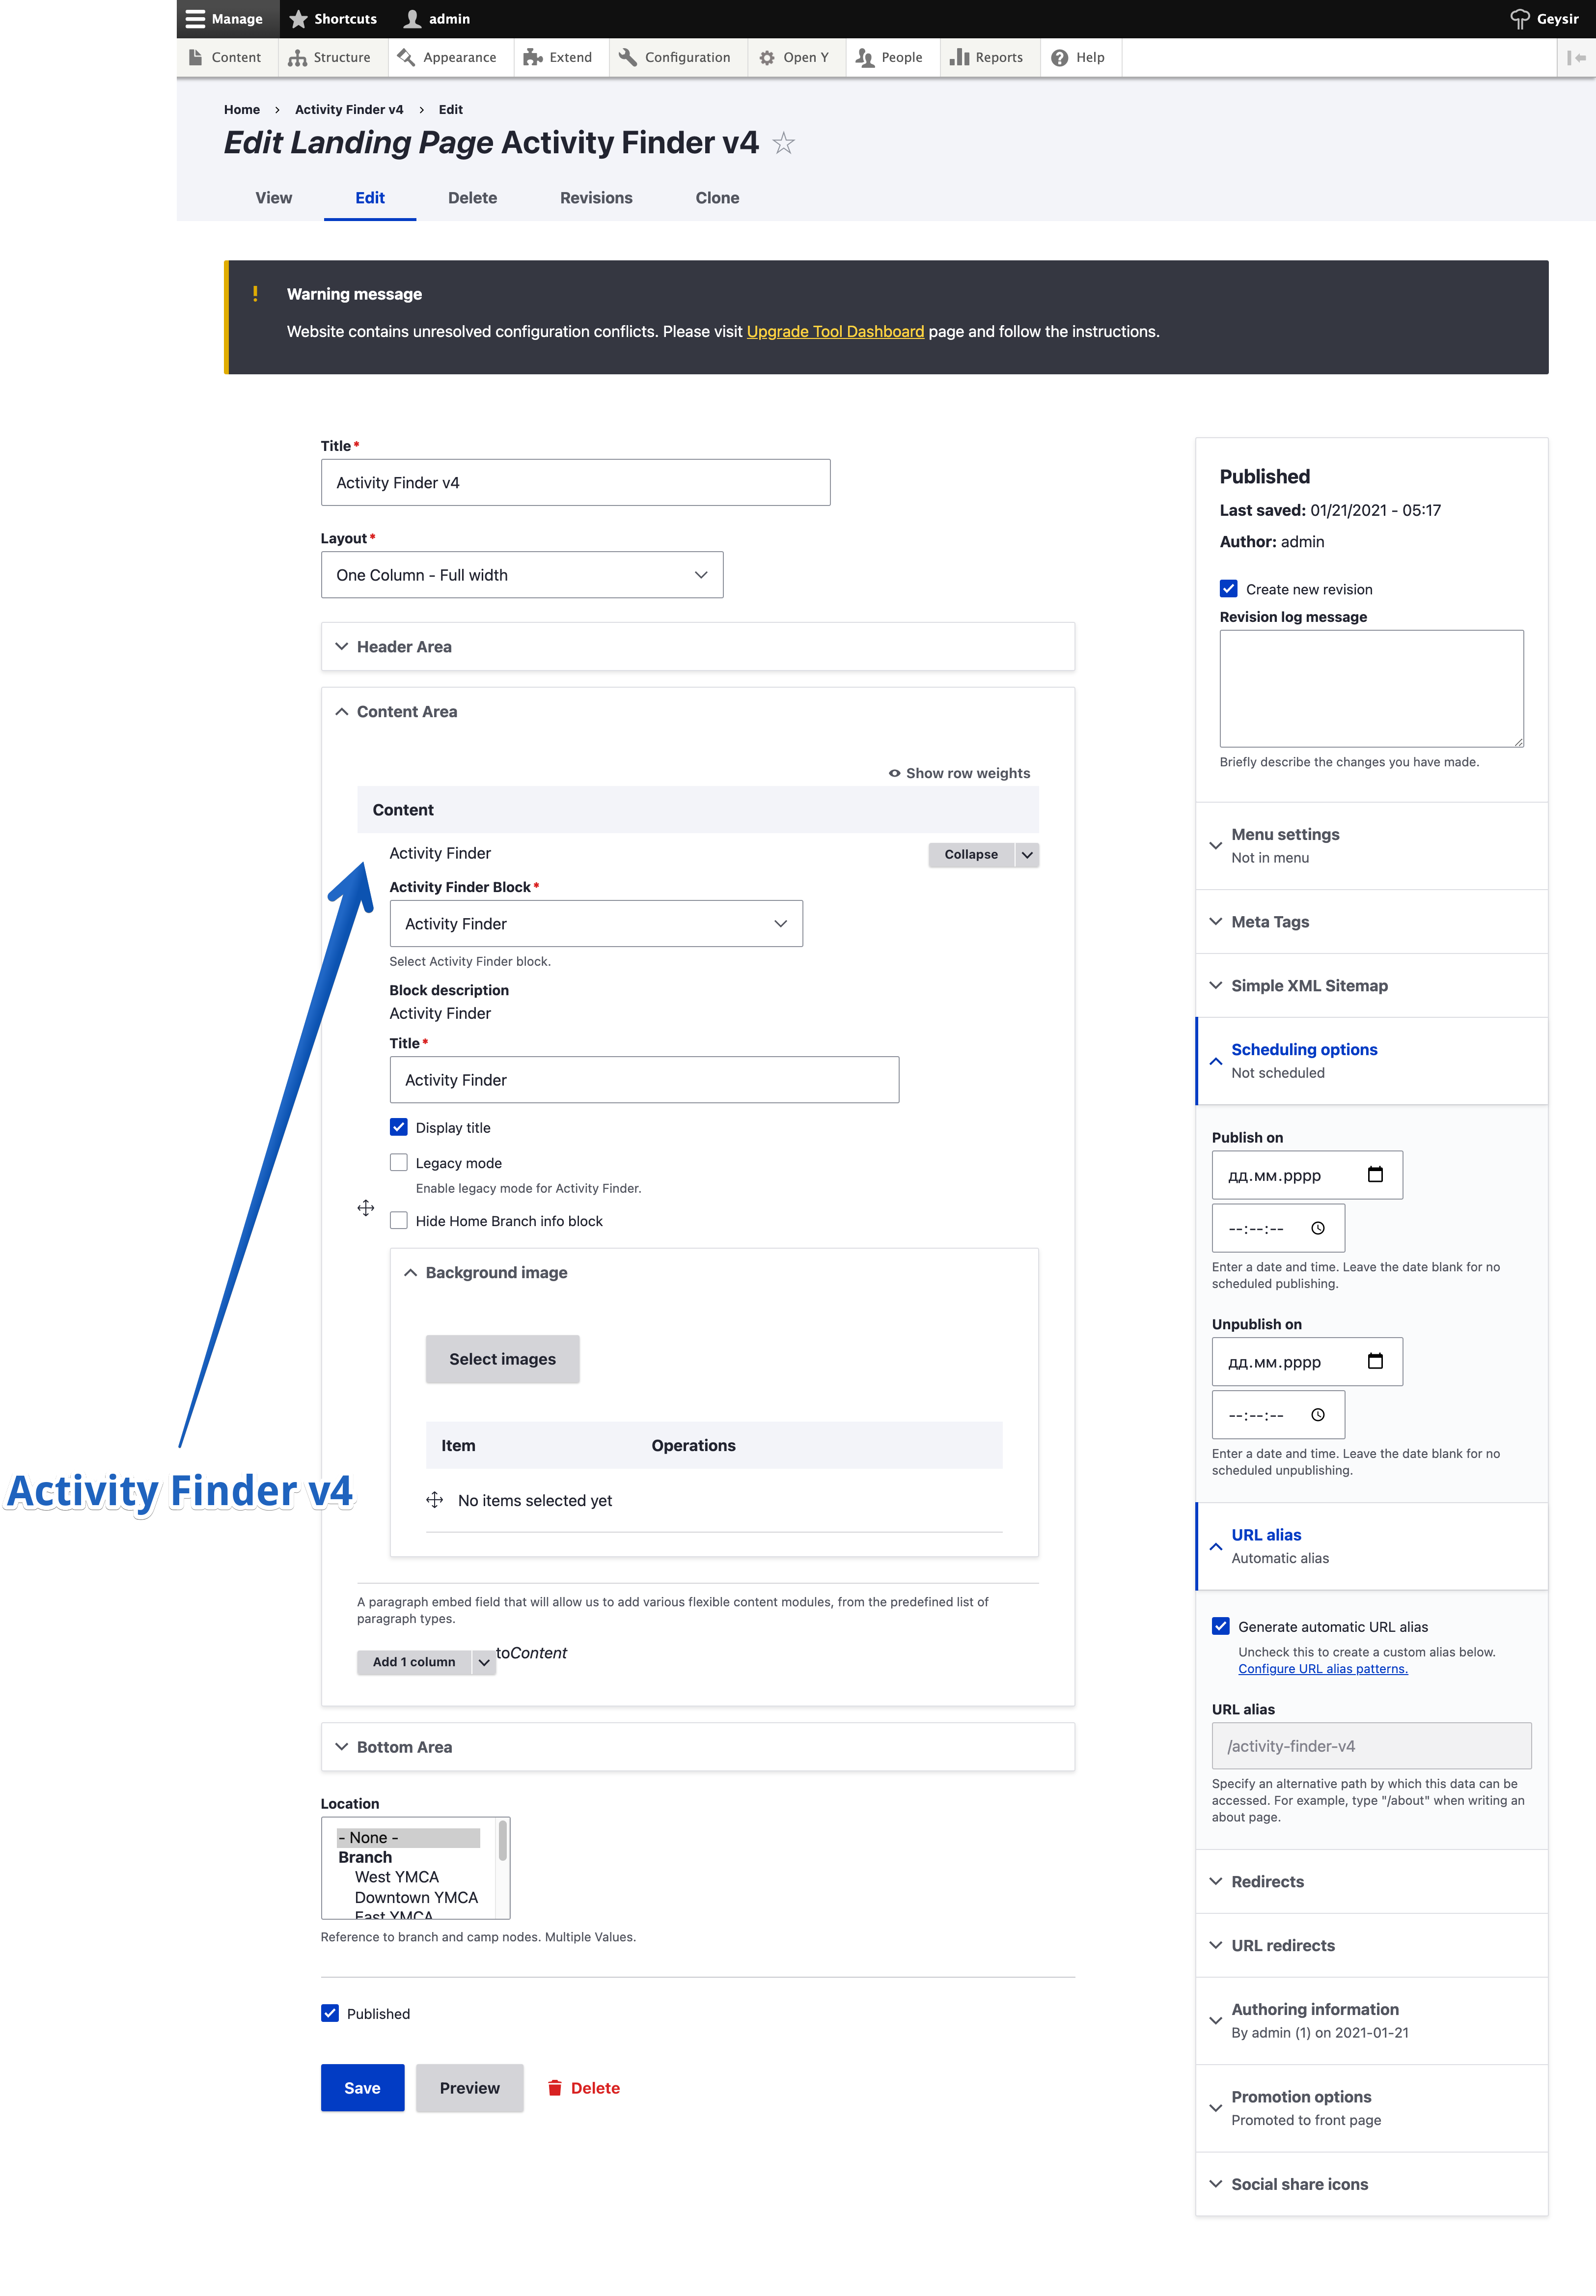1596x2296 pixels.
Task: Click the Select images button
Action: pos(502,1359)
